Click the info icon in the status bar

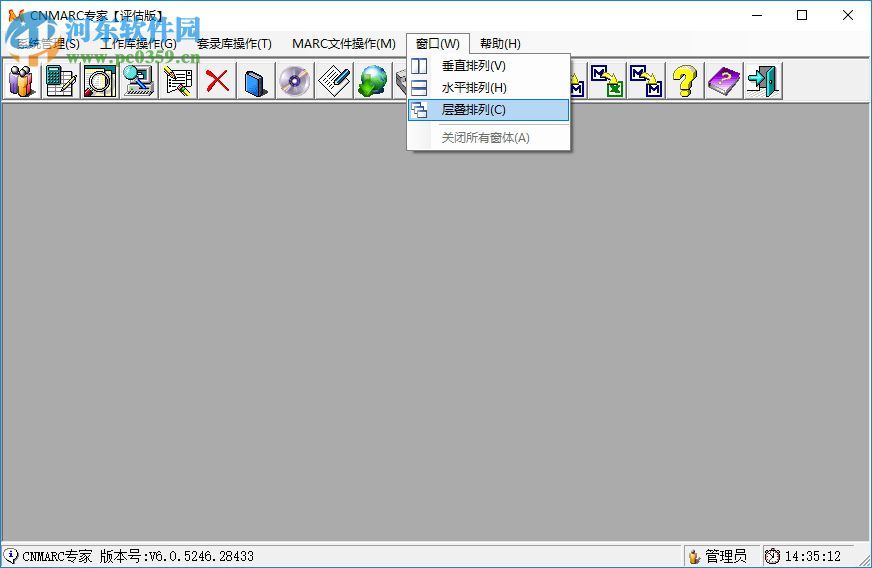pos(11,555)
